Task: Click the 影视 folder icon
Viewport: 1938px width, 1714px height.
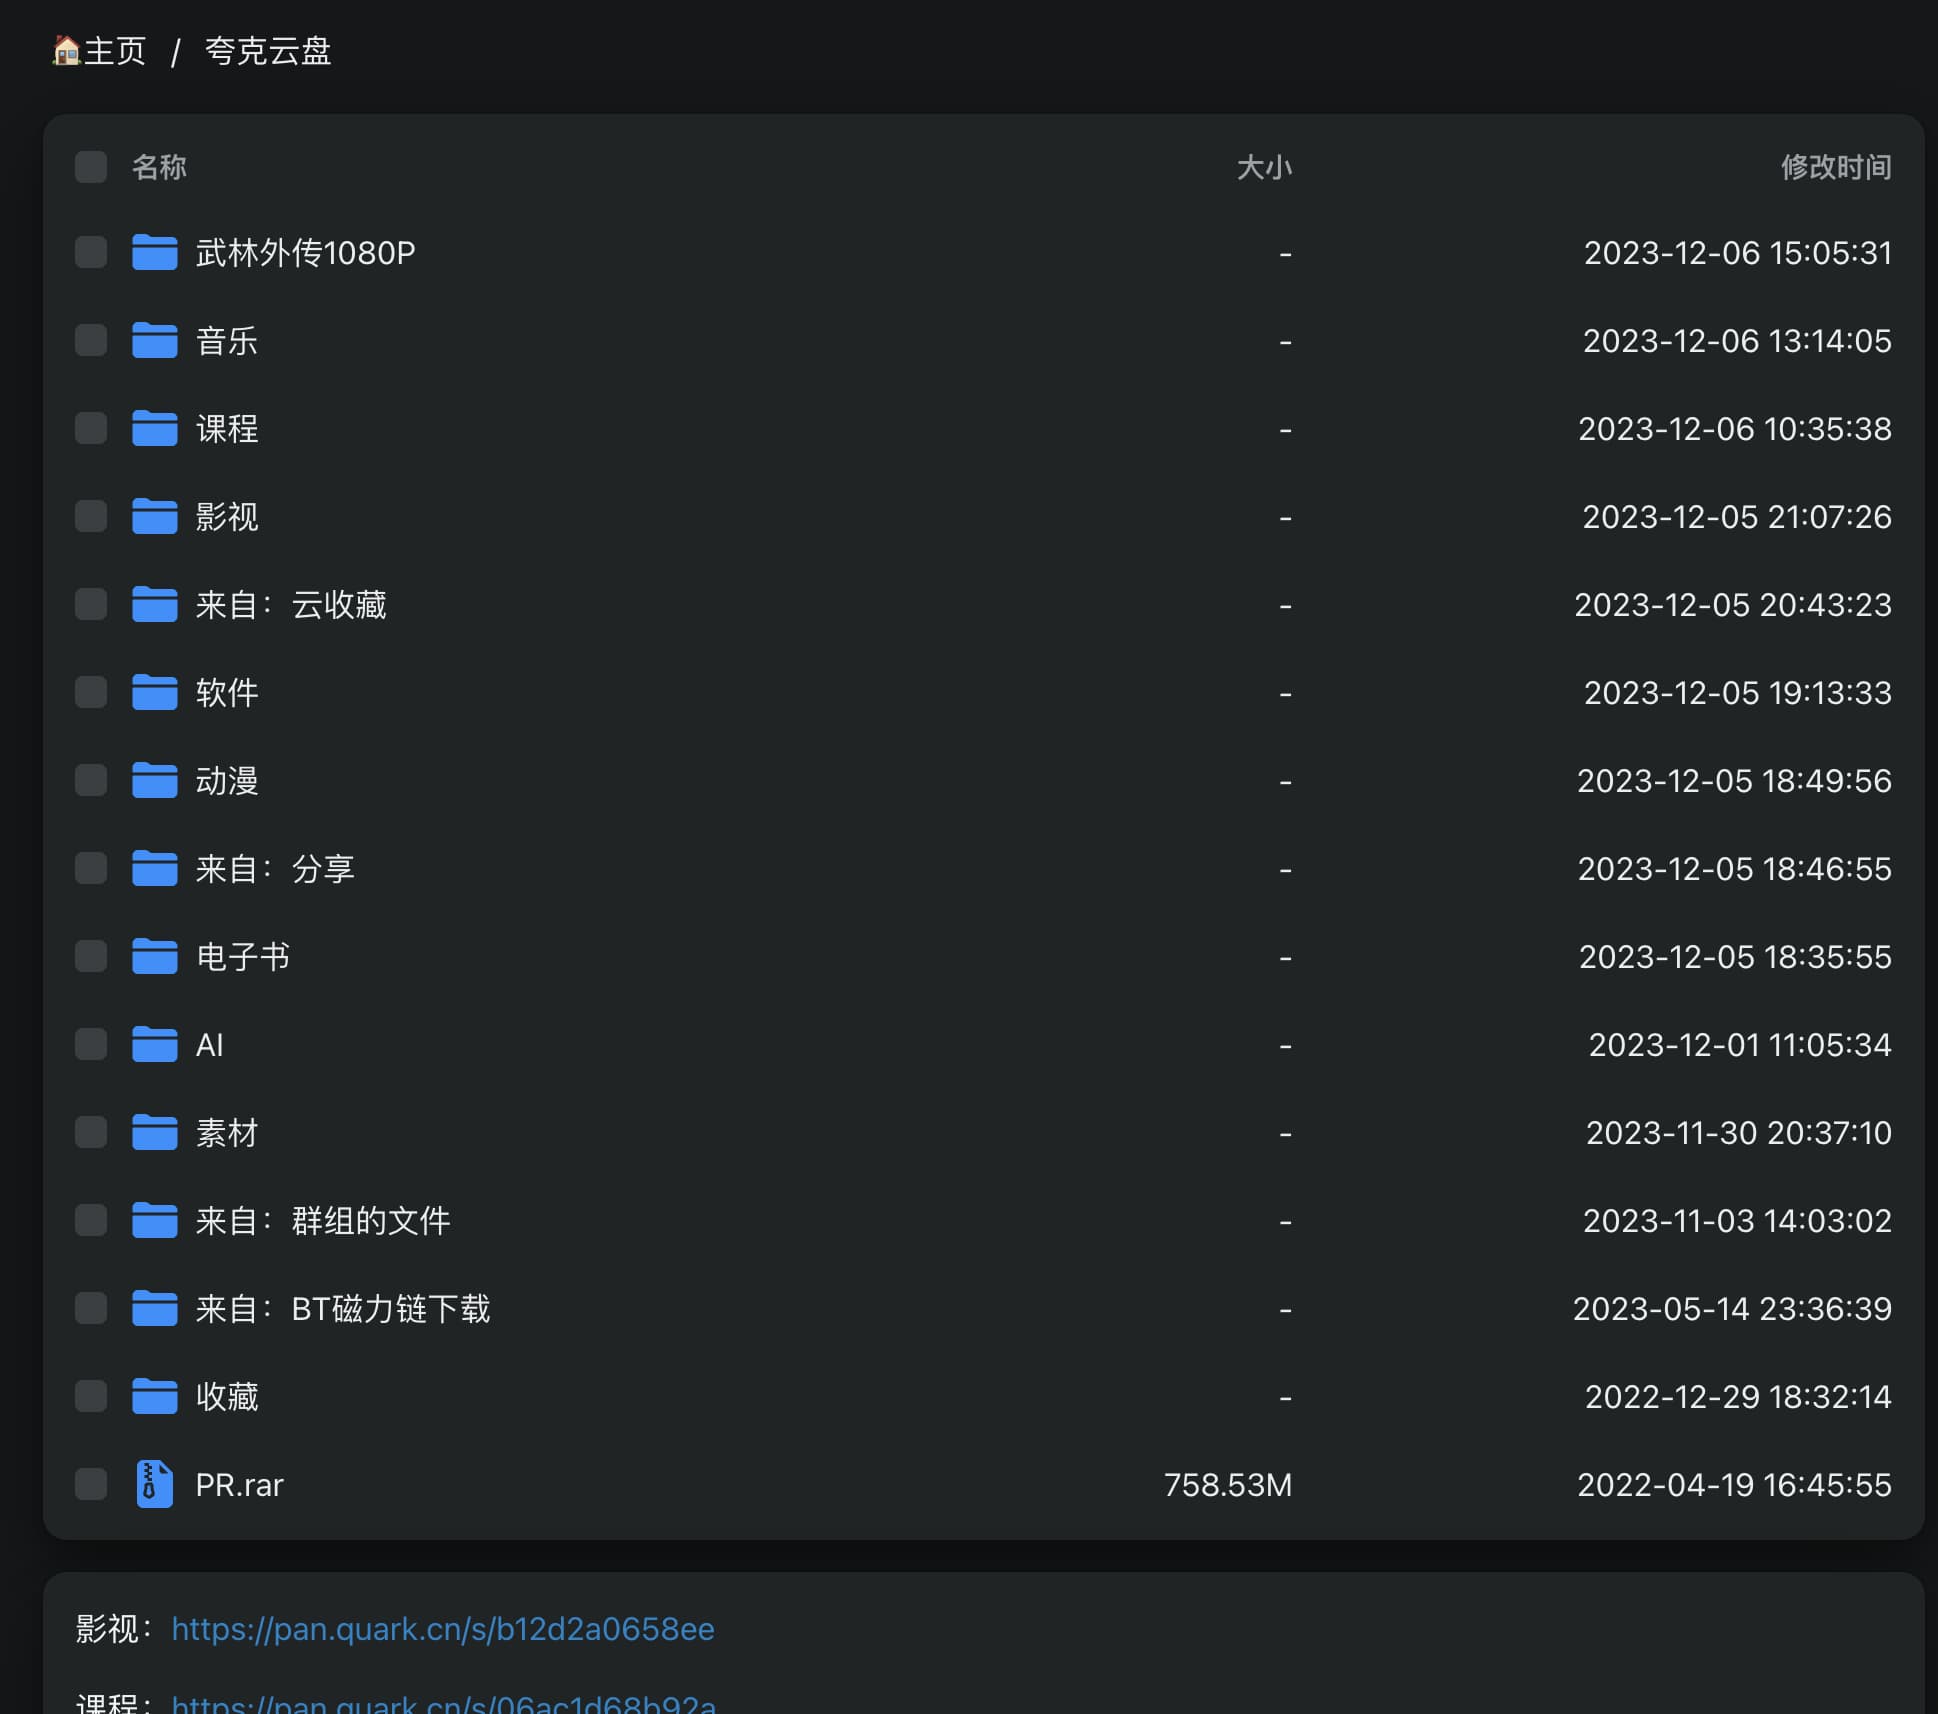Action: point(155,517)
